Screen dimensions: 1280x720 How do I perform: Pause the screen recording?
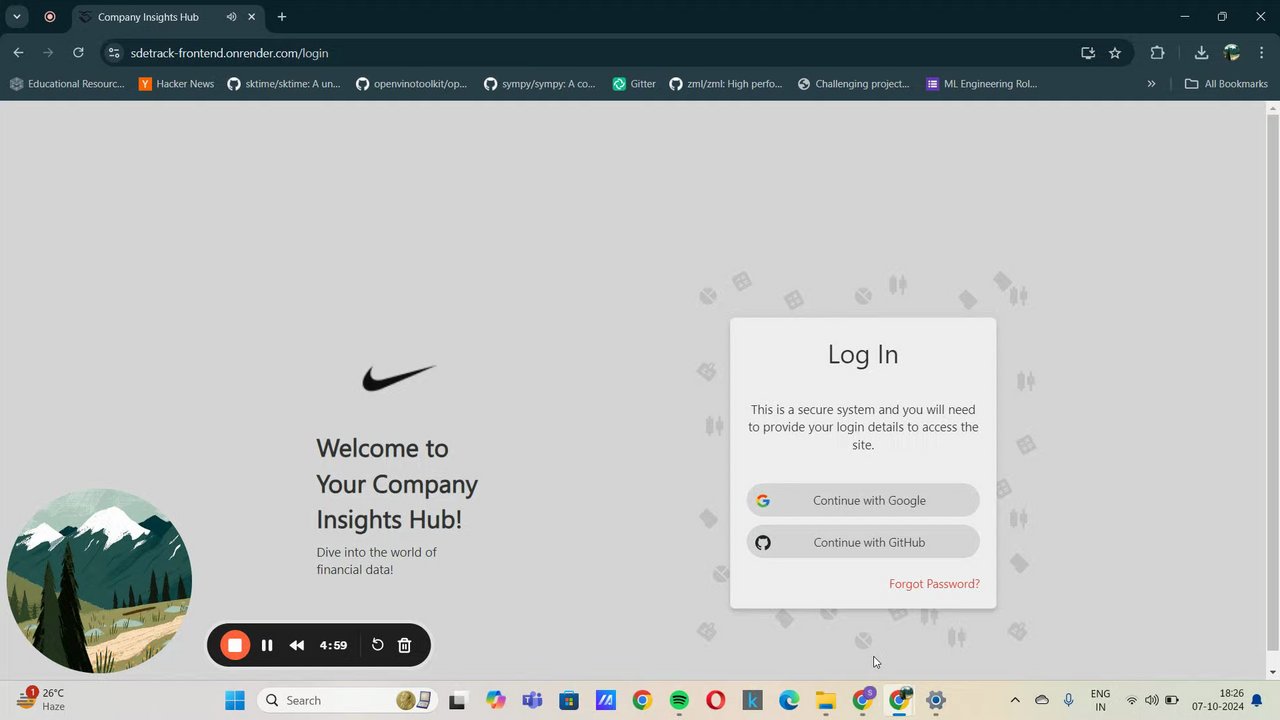[267, 645]
